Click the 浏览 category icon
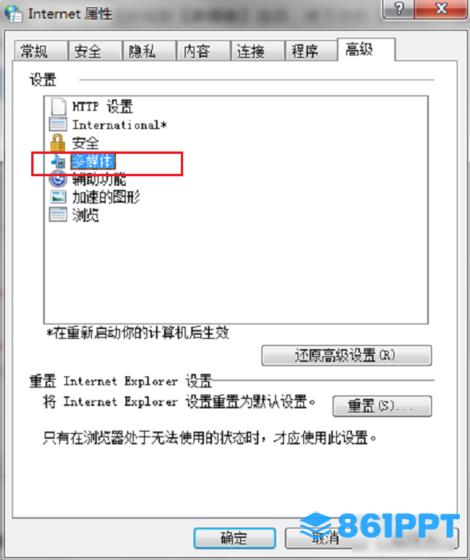 coord(58,215)
